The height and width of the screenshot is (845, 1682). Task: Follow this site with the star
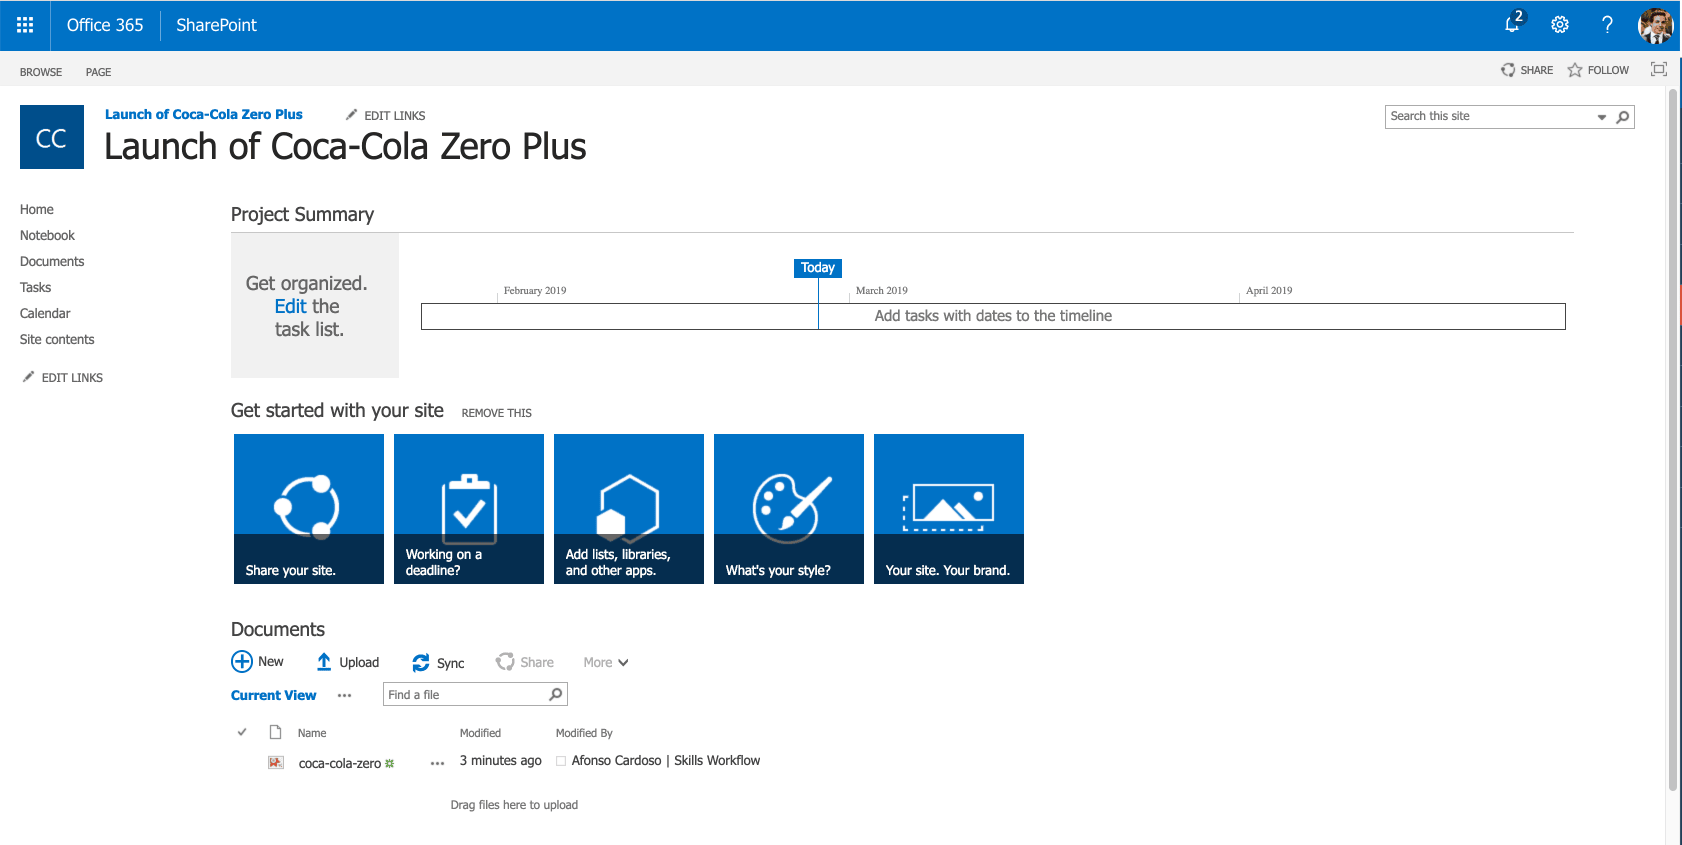[x=1575, y=70]
